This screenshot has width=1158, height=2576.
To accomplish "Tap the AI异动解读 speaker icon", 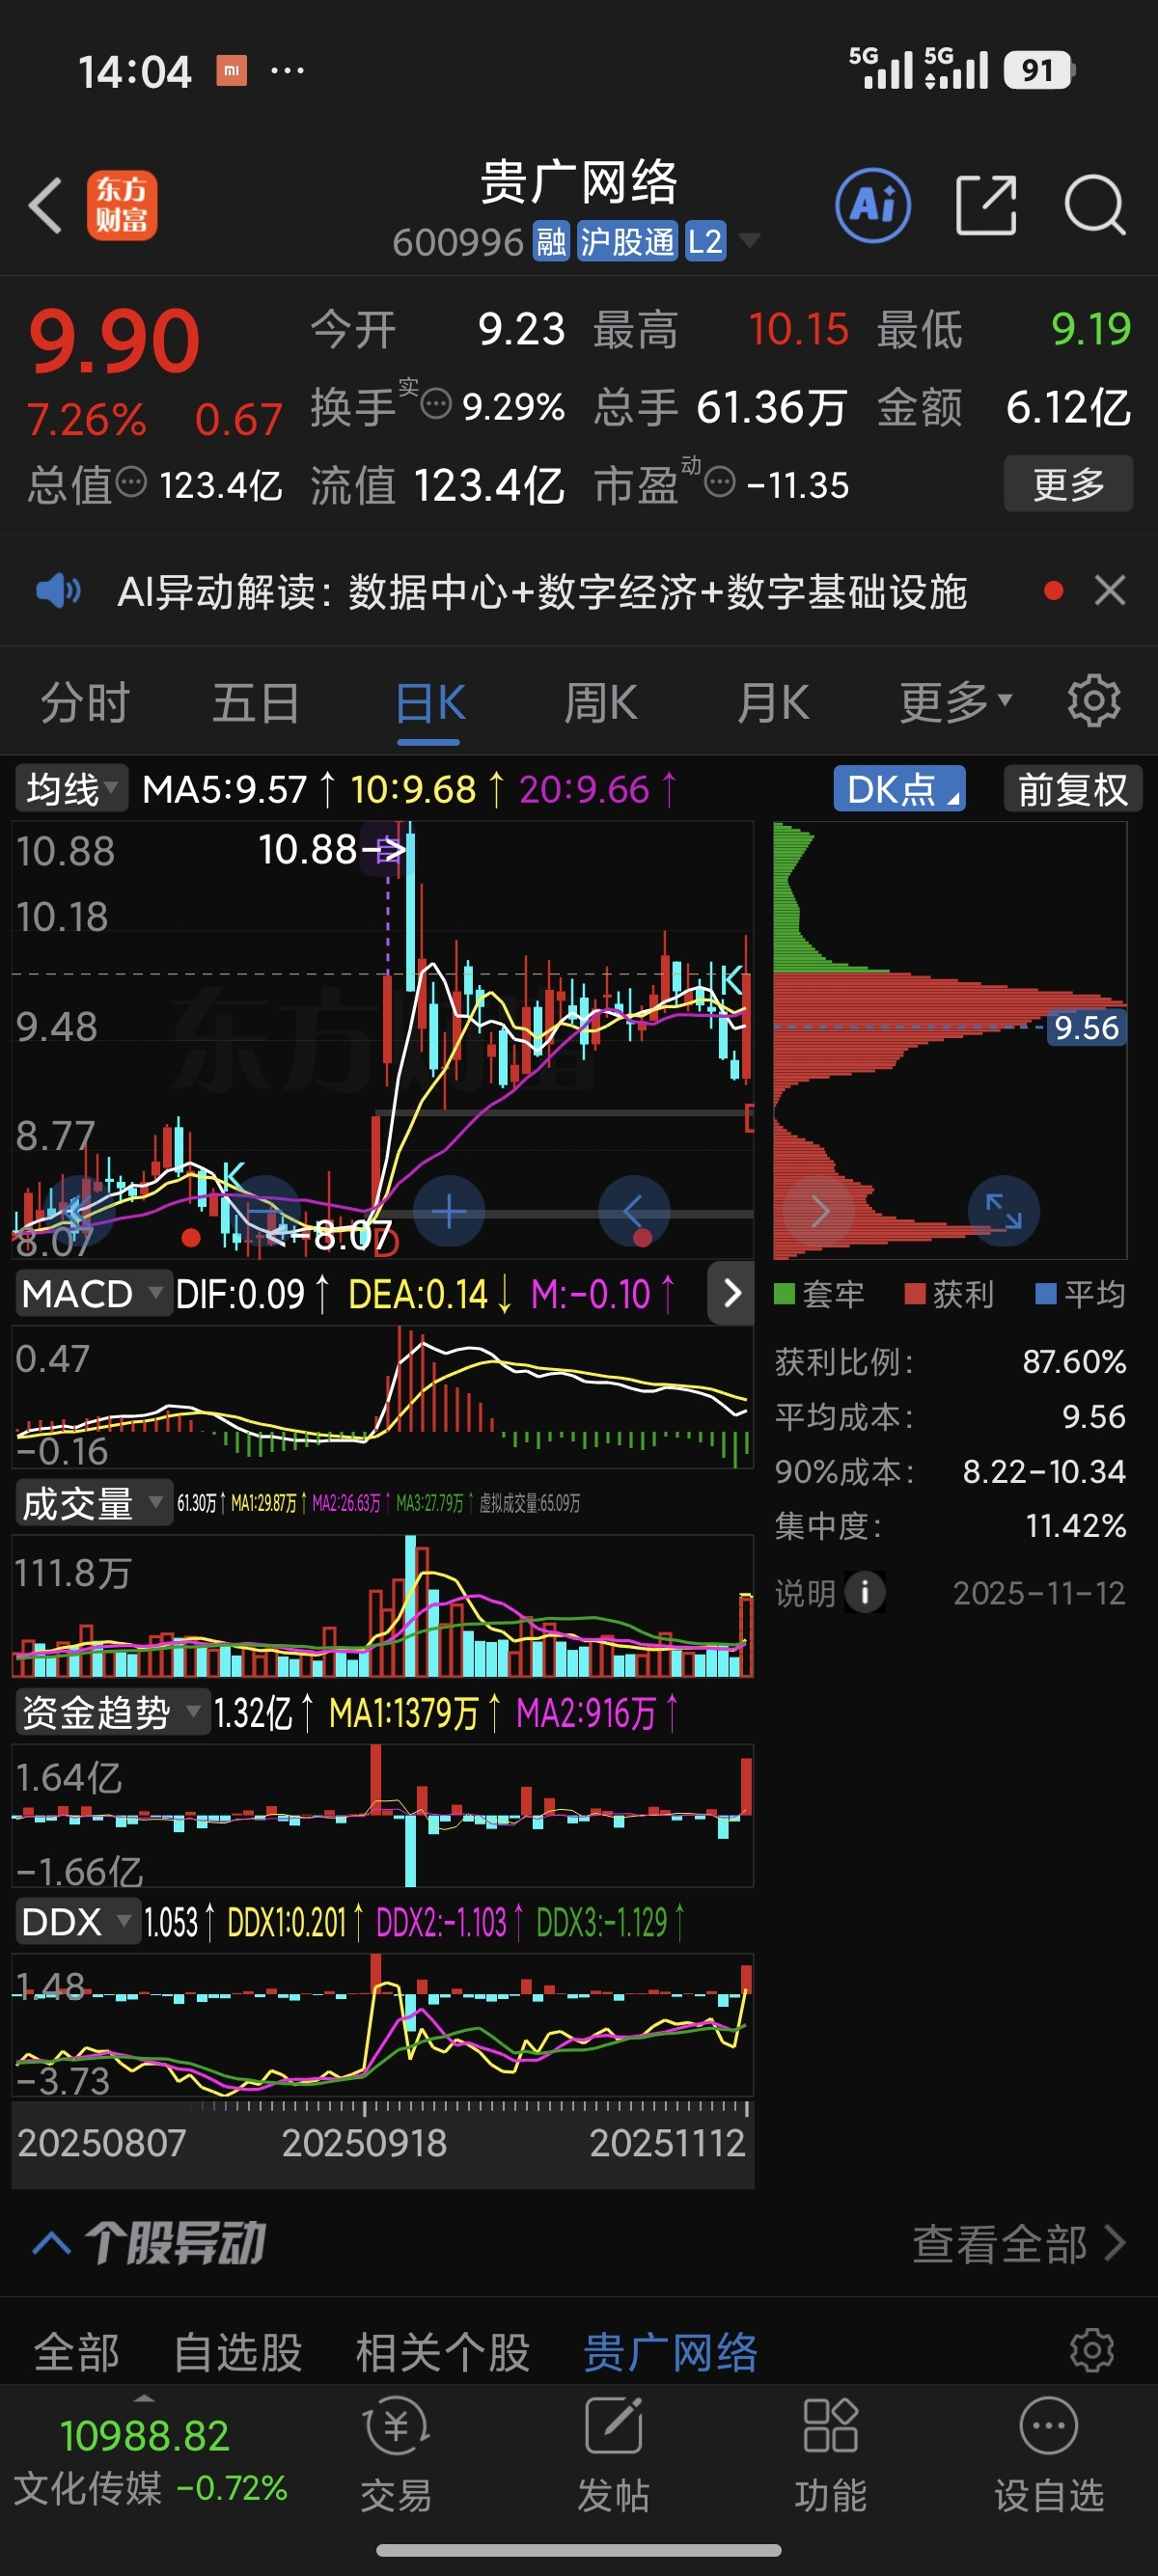I will tap(59, 591).
